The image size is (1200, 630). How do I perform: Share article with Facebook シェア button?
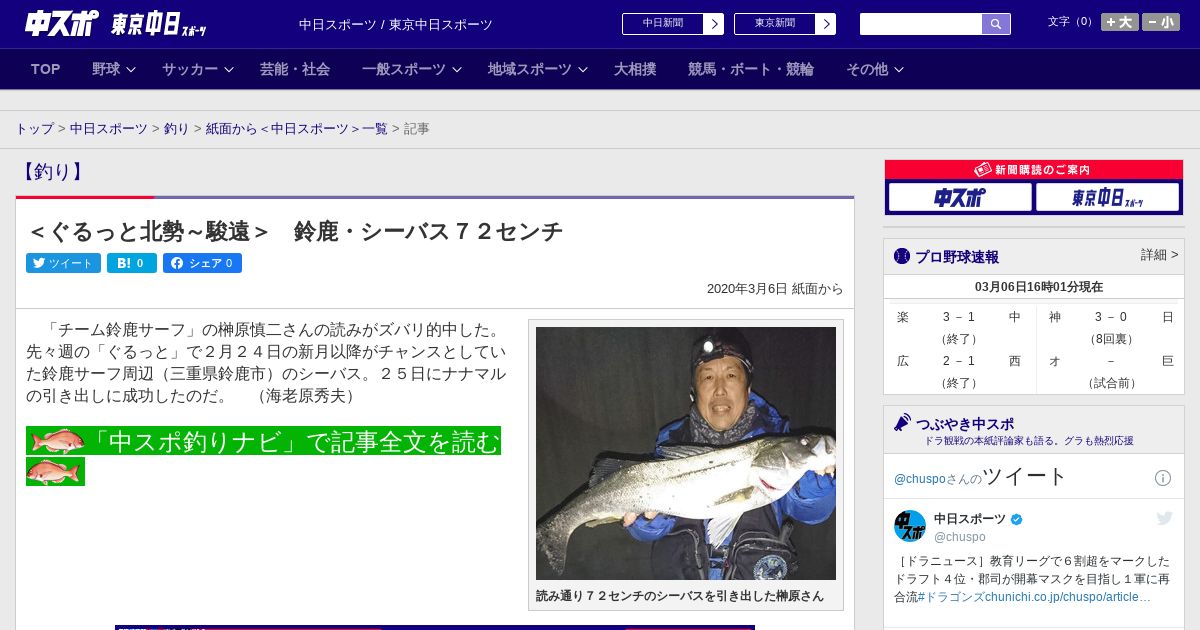click(202, 263)
